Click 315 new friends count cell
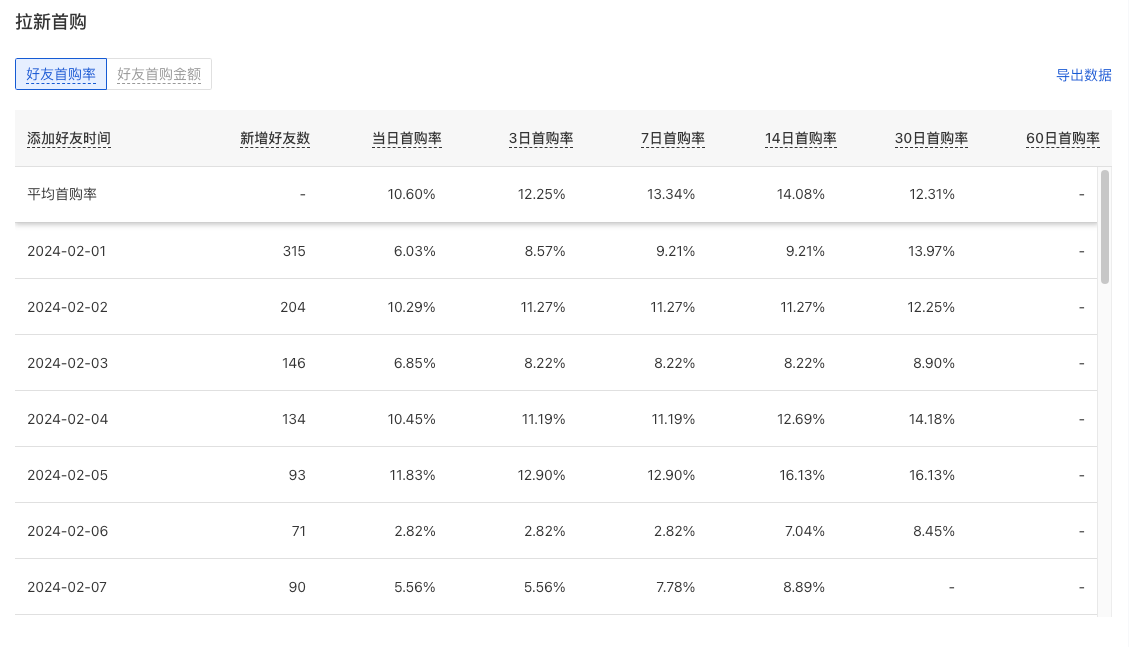1129x647 pixels. click(294, 251)
